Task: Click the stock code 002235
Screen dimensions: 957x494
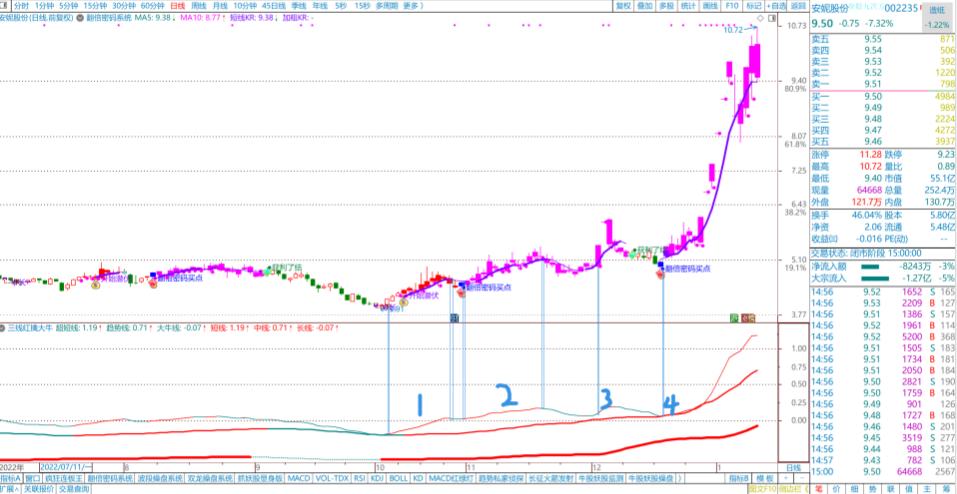Action: tap(901, 9)
